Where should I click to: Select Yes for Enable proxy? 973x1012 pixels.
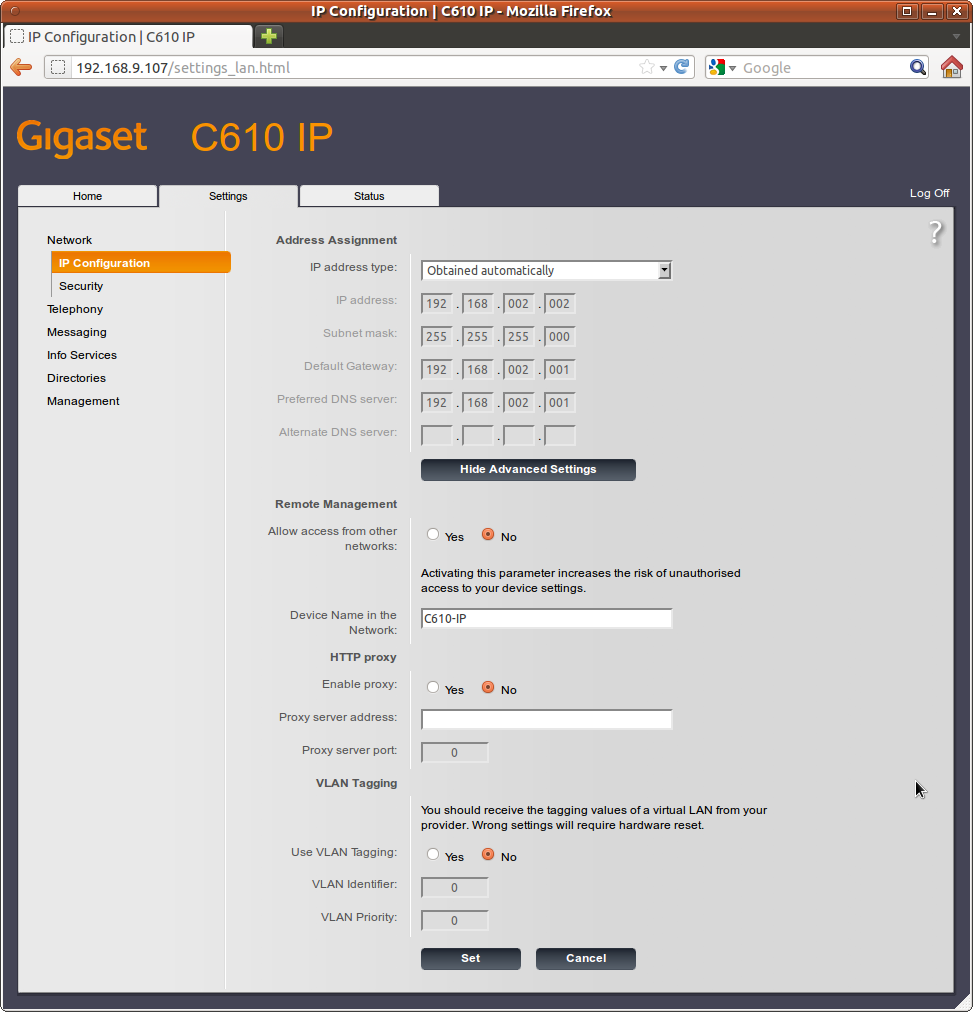pyautogui.click(x=433, y=688)
